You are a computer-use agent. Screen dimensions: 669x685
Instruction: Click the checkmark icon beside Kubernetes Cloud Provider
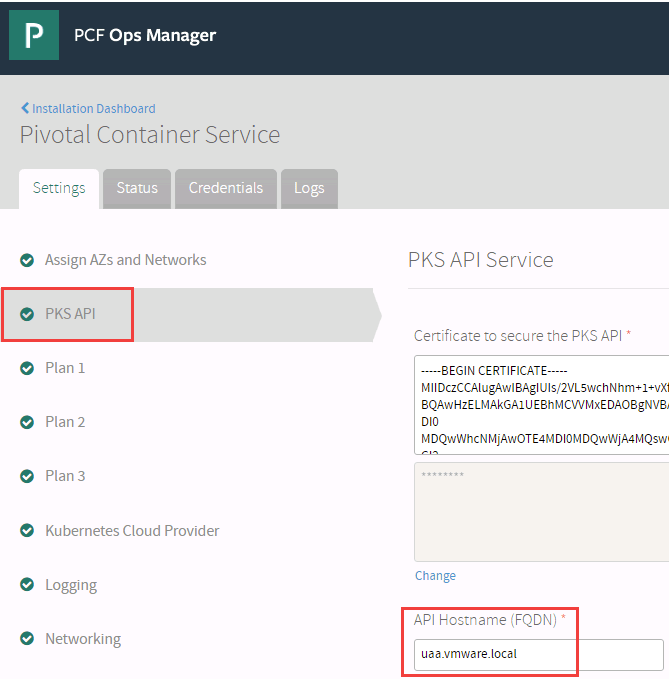point(27,531)
